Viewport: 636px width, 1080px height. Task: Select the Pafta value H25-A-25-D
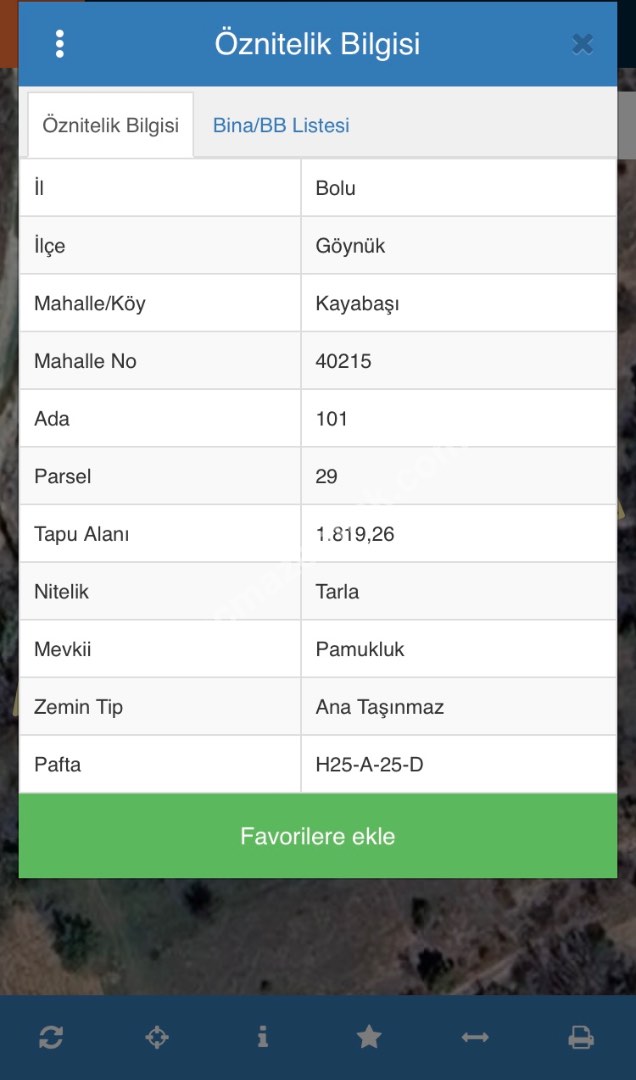tap(369, 765)
